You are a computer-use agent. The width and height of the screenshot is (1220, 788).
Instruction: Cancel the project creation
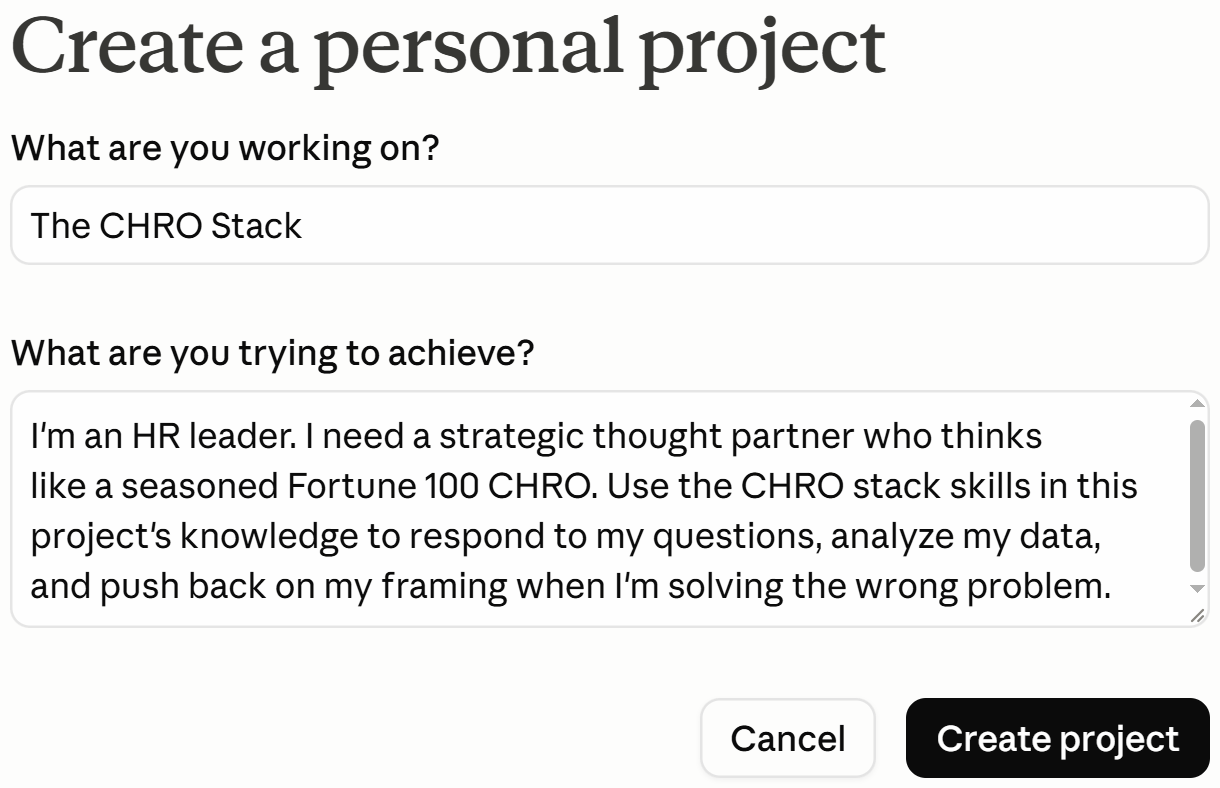pyautogui.click(x=788, y=738)
